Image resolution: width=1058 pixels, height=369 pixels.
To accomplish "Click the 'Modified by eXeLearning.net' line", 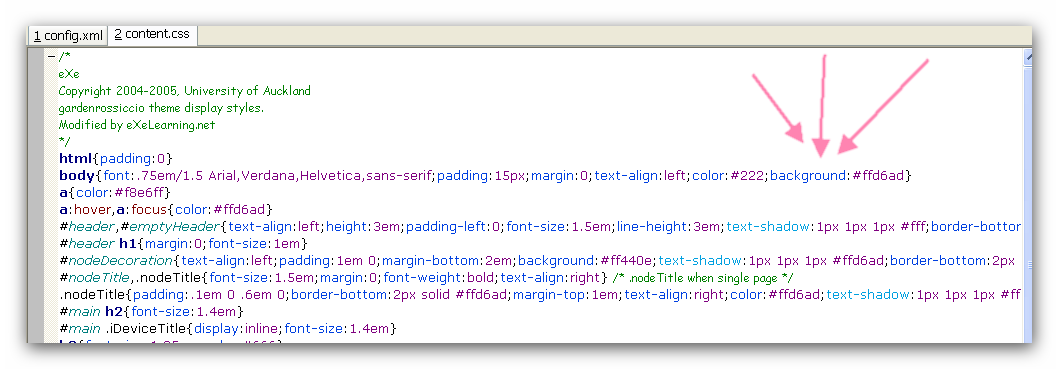I will [137, 125].
